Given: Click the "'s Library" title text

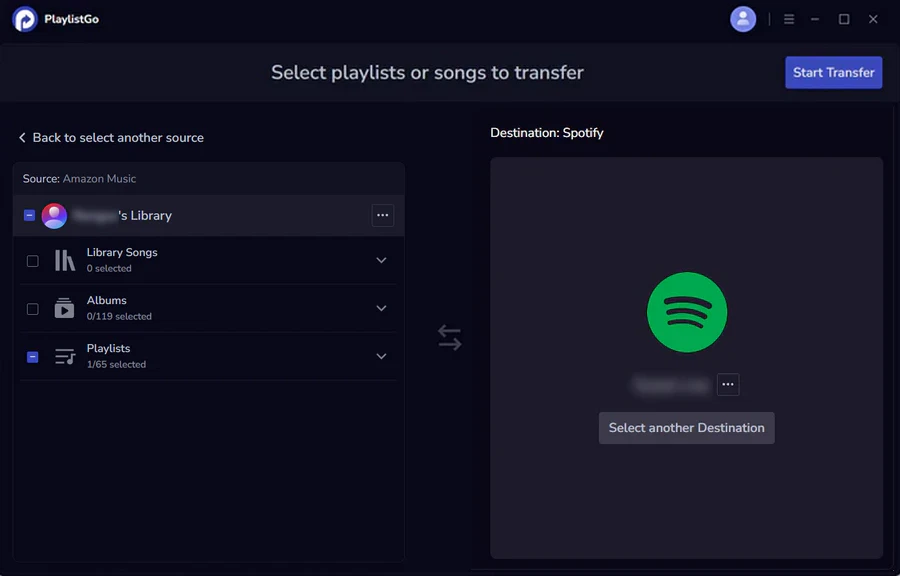Looking at the screenshot, I should pyautogui.click(x=145, y=216).
